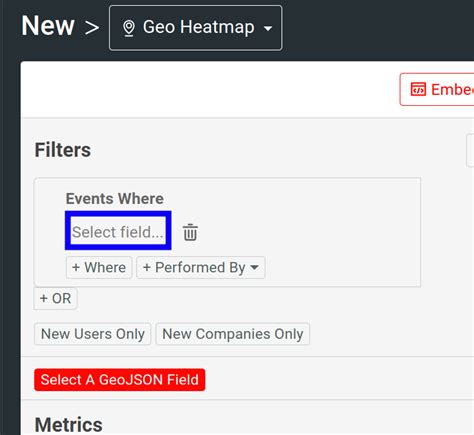The image size is (474, 435).
Task: Click the Filters section heading
Action: [x=63, y=150]
